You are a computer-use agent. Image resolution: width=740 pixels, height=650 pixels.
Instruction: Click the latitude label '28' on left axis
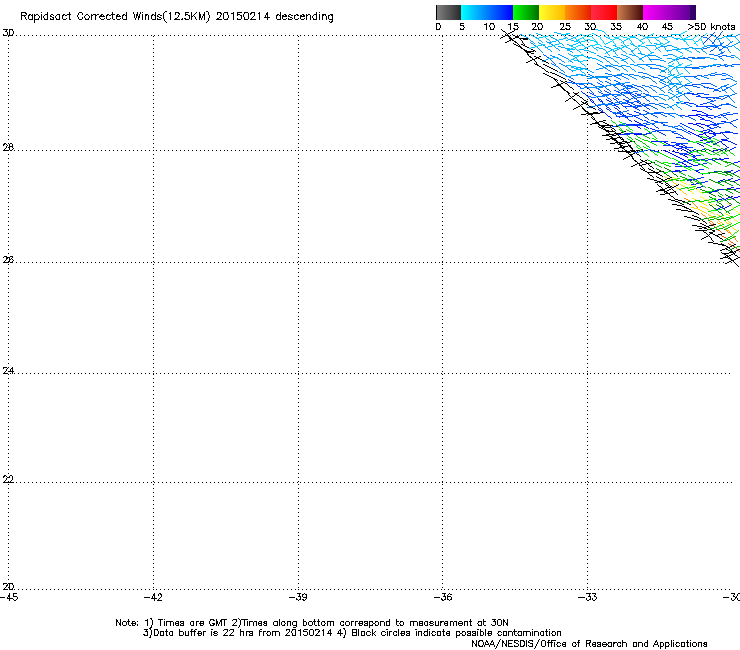coord(8,148)
